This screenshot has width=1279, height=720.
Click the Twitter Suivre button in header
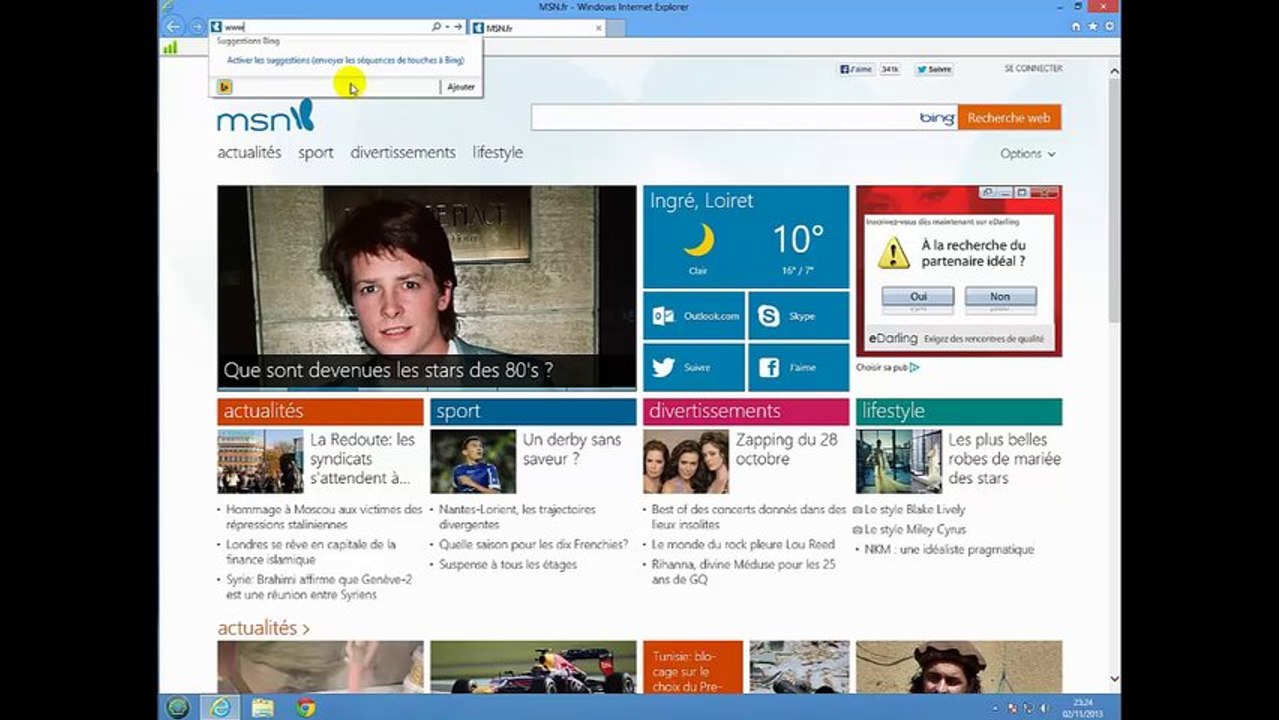[934, 69]
